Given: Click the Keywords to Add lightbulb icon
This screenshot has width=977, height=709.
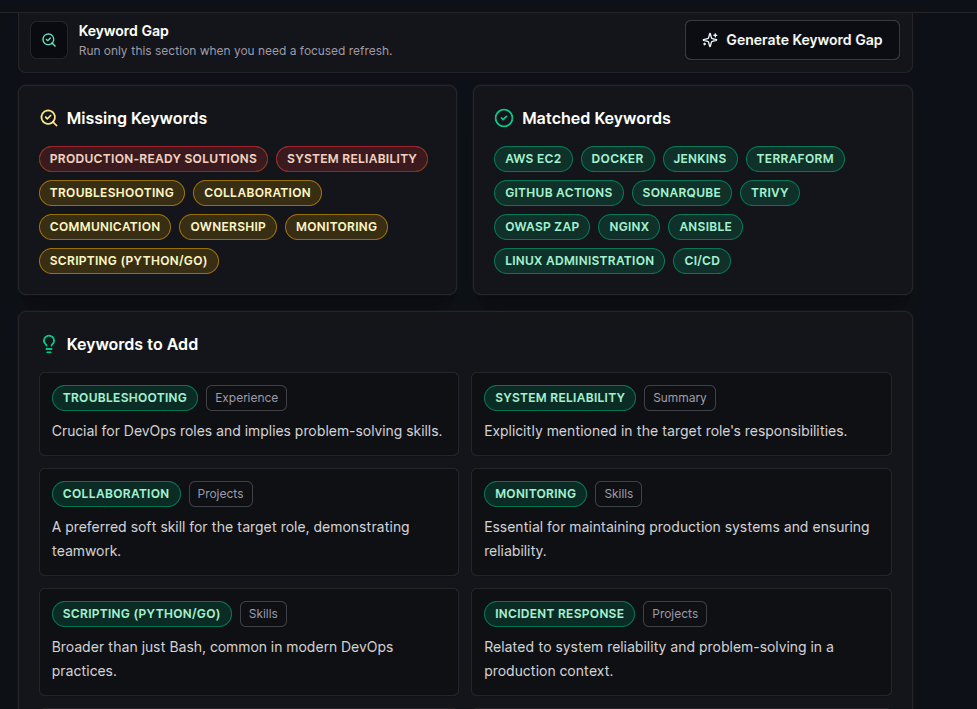Looking at the screenshot, I should click(x=49, y=344).
